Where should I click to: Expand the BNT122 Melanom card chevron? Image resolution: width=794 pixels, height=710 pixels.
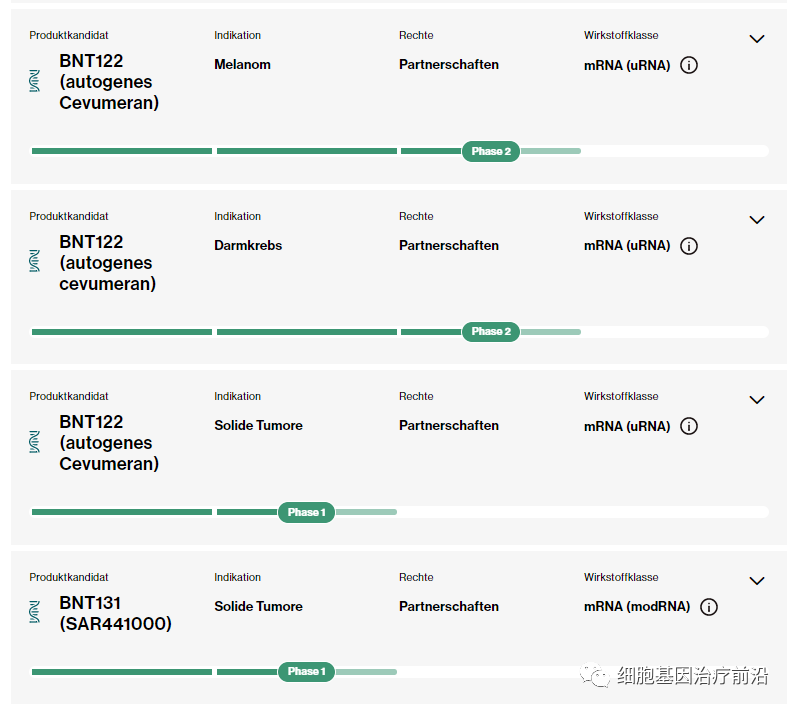tap(757, 39)
